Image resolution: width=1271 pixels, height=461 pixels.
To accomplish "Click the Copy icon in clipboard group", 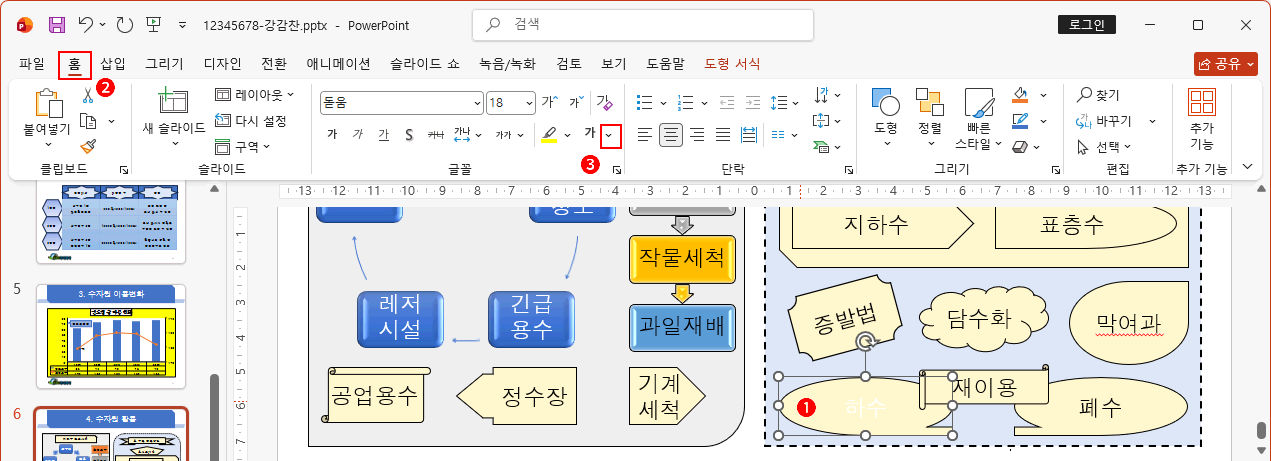I will click(x=87, y=121).
